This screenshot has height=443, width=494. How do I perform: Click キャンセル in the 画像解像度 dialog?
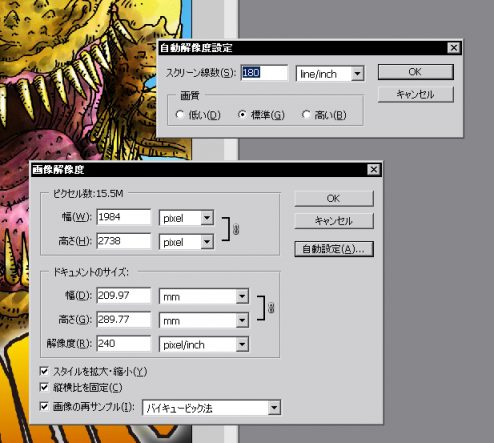(334, 221)
